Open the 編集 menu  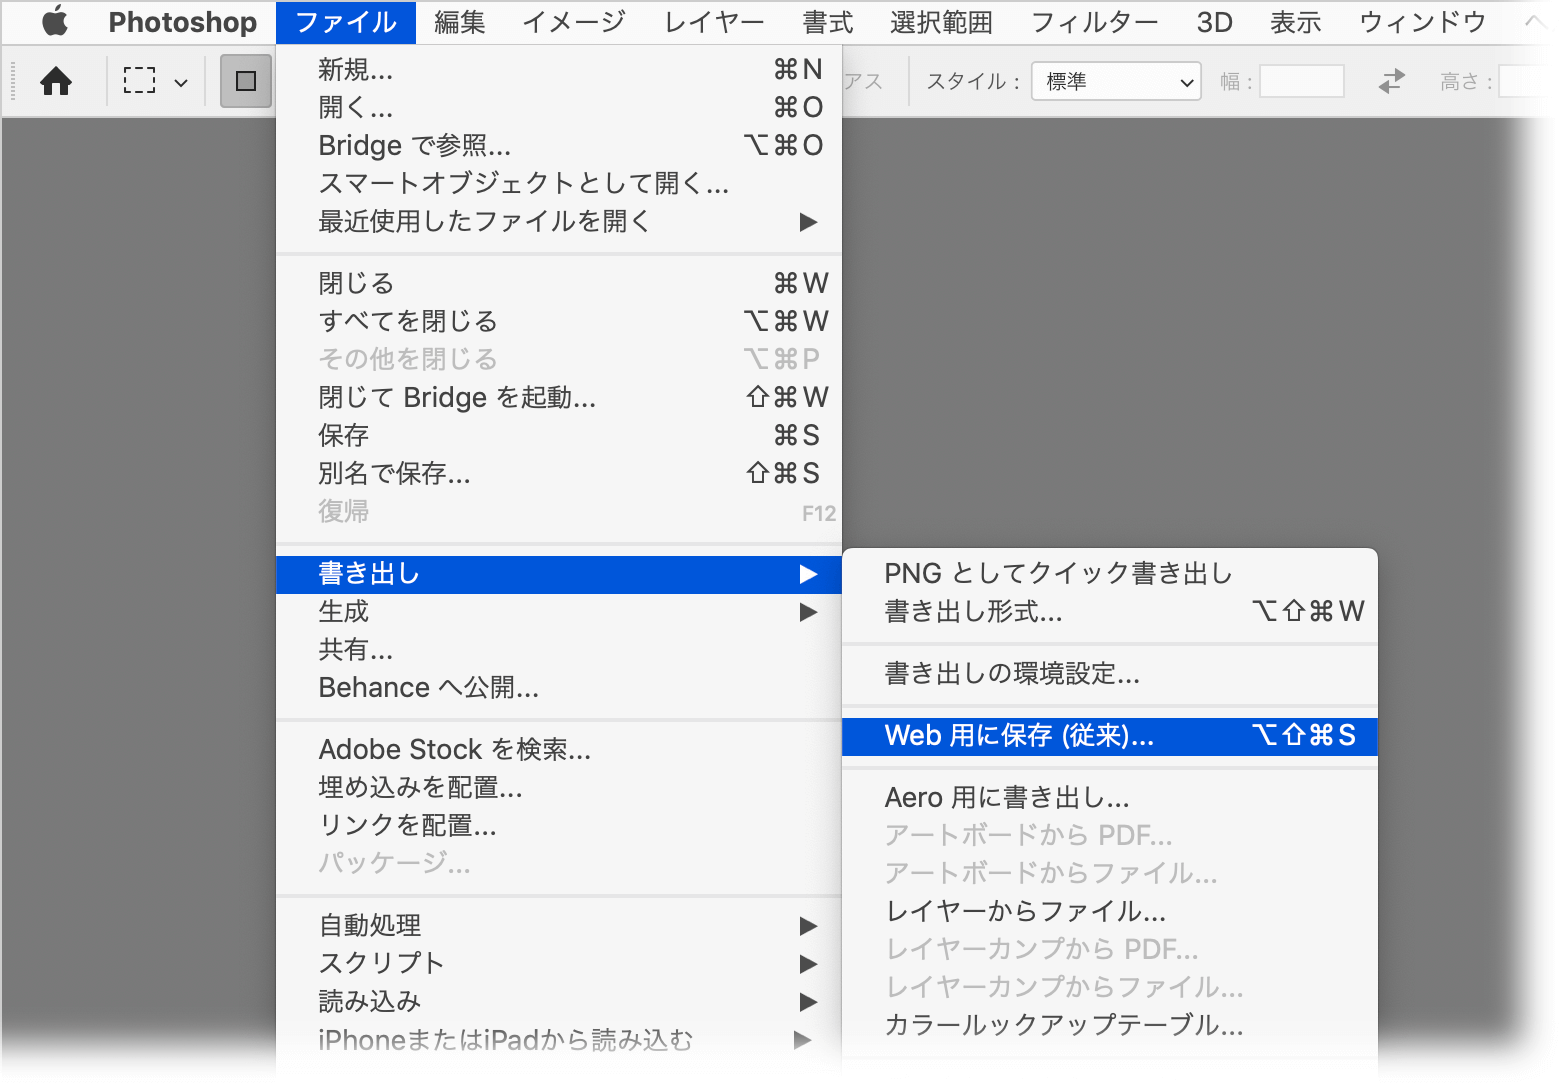click(459, 22)
